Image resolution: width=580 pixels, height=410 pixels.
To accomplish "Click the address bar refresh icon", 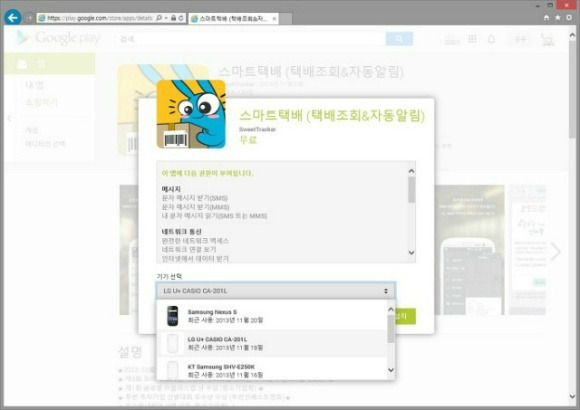I will click(181, 18).
